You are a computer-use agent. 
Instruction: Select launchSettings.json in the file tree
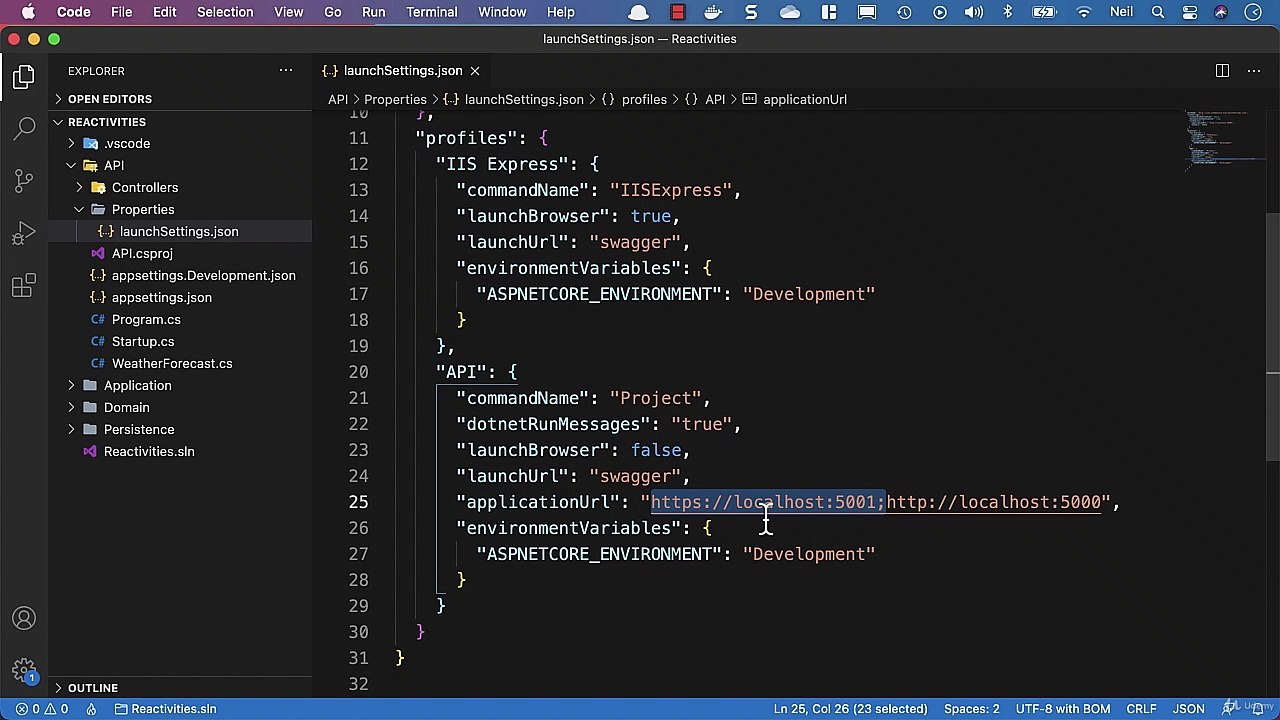tap(179, 232)
